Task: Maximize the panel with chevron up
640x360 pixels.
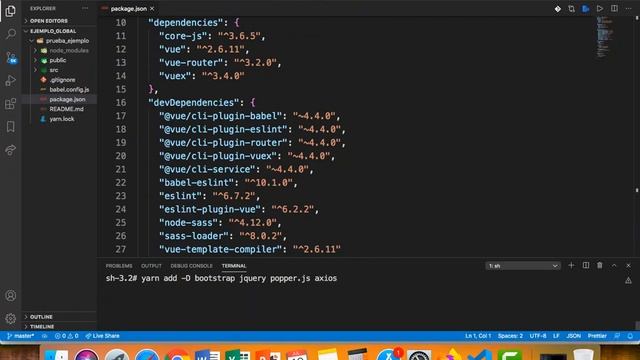Action: coord(614,265)
